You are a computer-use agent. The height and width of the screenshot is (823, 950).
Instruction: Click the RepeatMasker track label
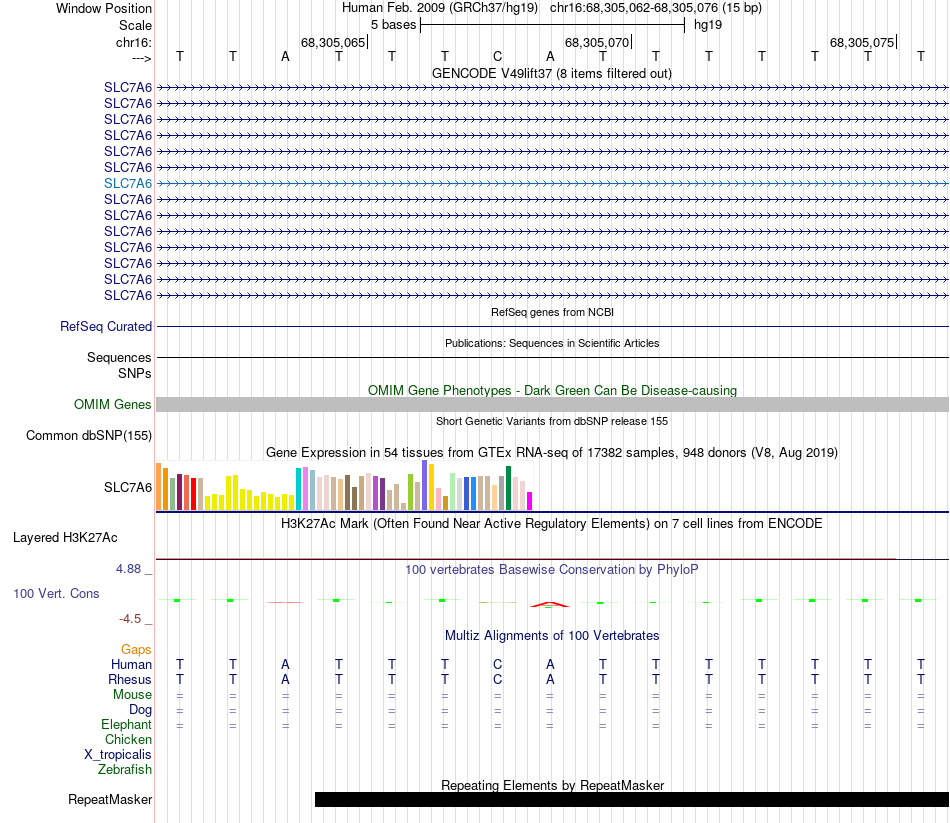pyautogui.click(x=110, y=799)
